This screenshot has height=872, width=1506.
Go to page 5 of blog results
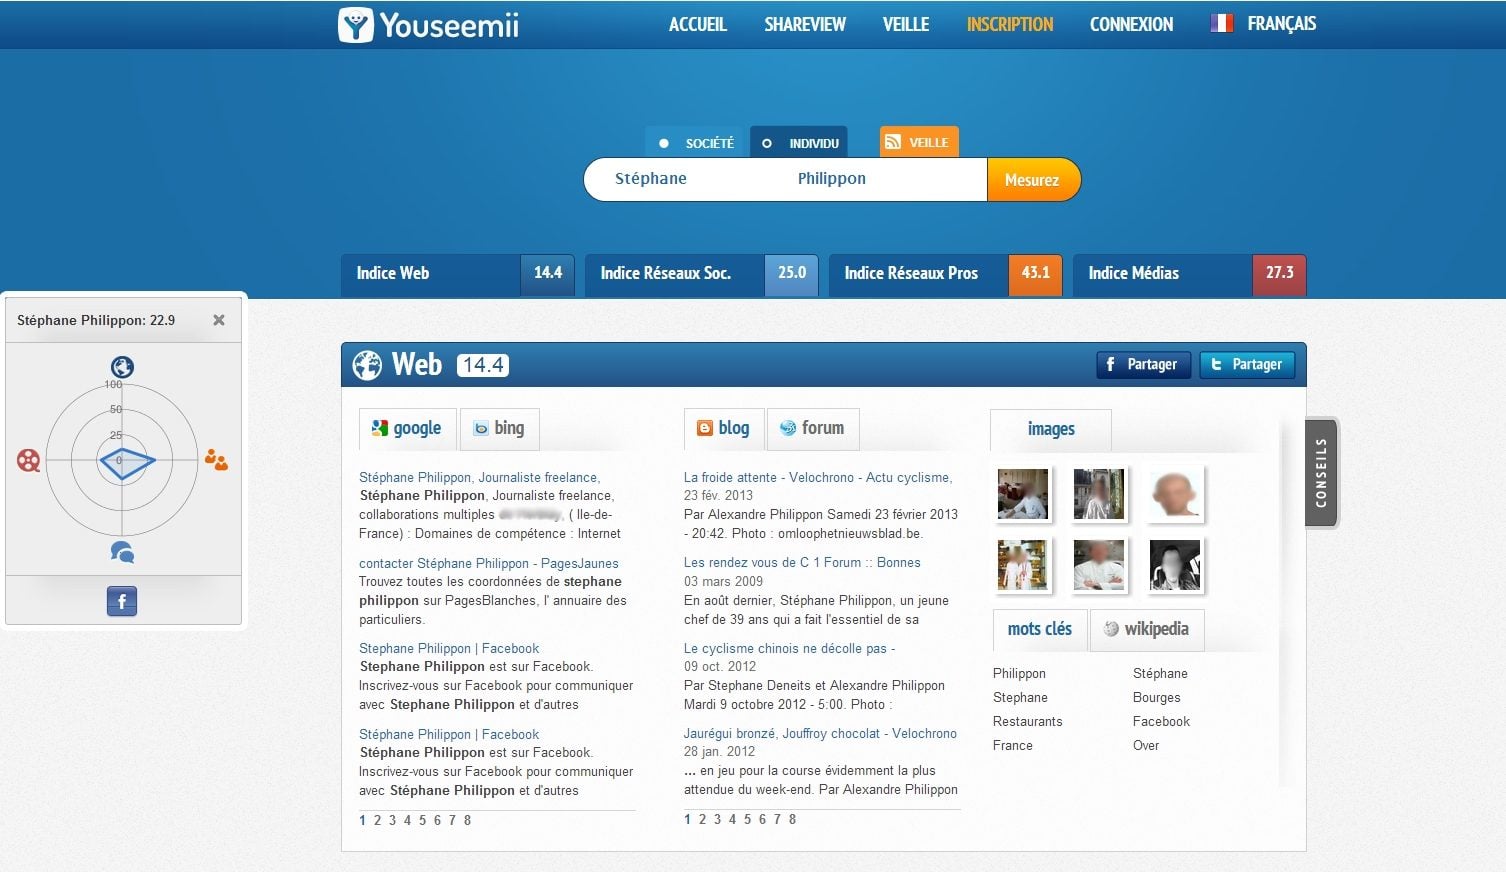click(747, 819)
